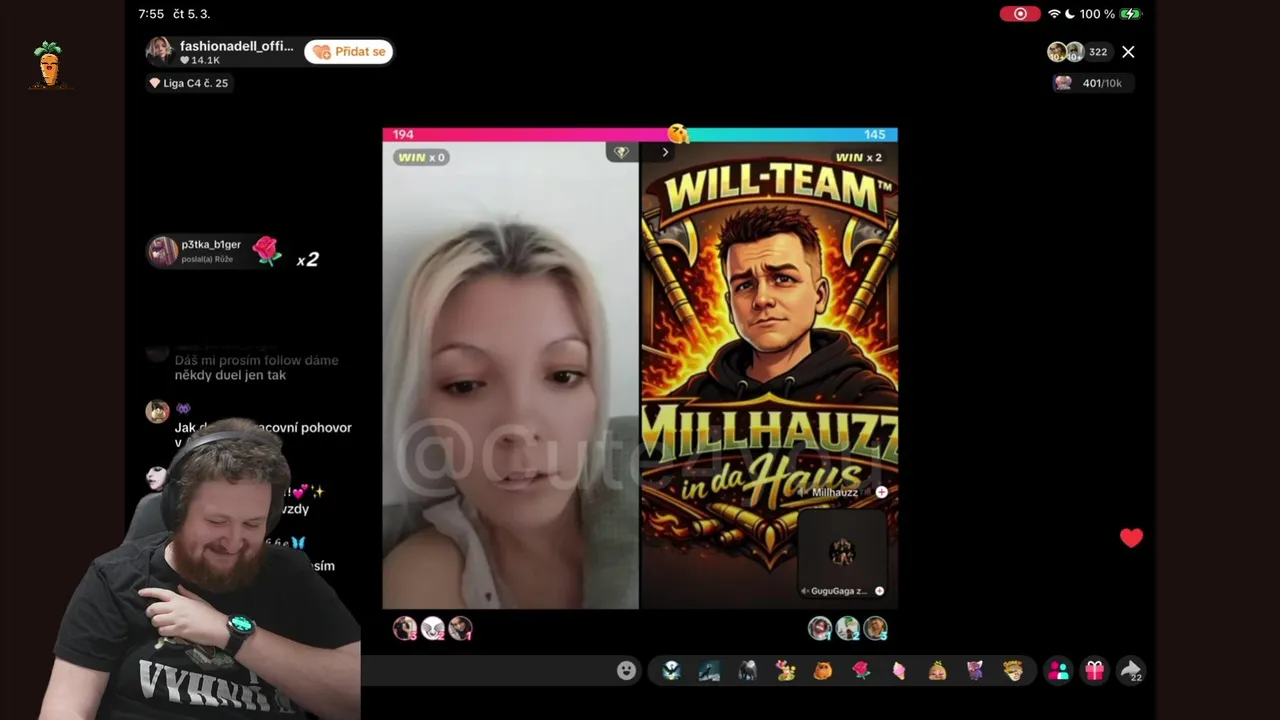Open fashionadell_offi host profile avatar
This screenshot has width=1280, height=720.
(x=160, y=51)
